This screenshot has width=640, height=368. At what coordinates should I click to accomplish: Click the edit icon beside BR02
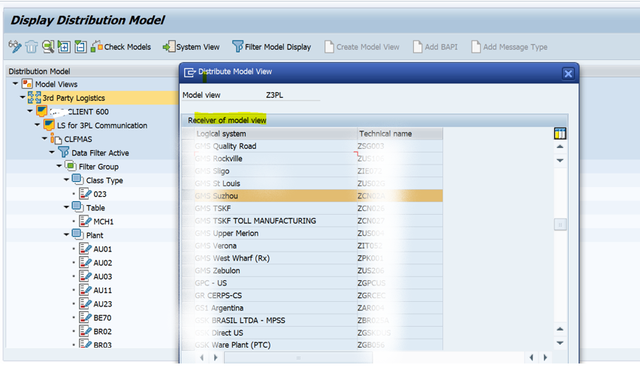click(85, 331)
